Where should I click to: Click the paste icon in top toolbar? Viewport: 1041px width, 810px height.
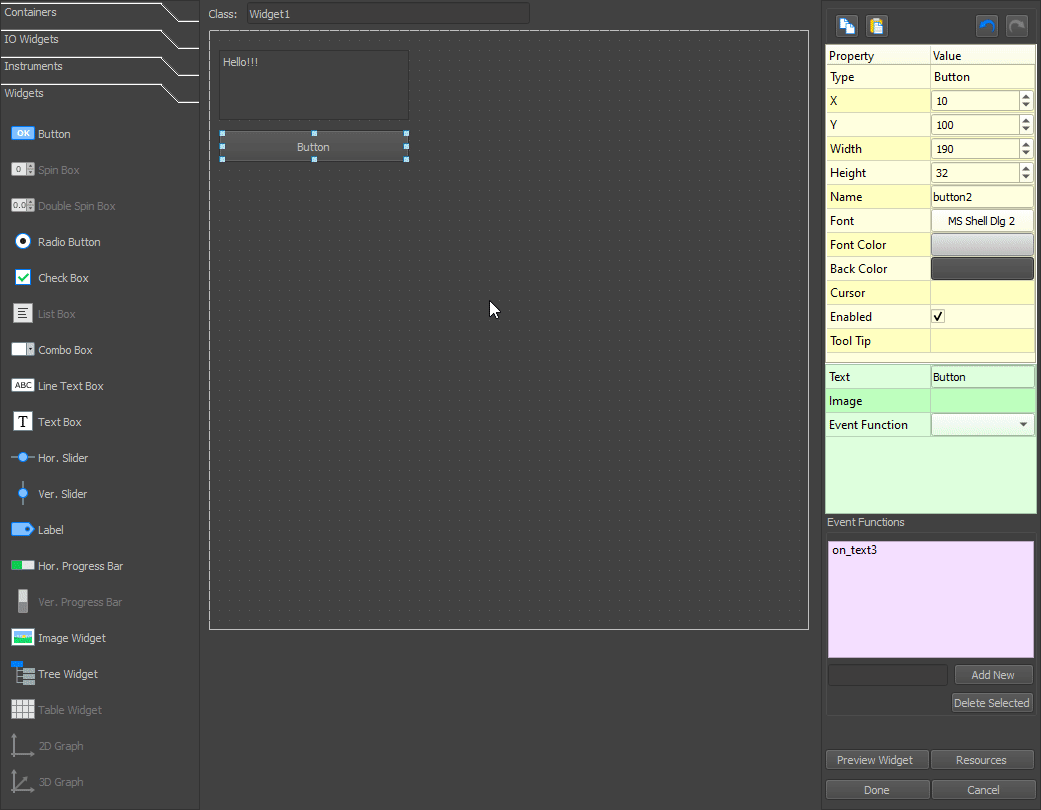click(x=876, y=25)
